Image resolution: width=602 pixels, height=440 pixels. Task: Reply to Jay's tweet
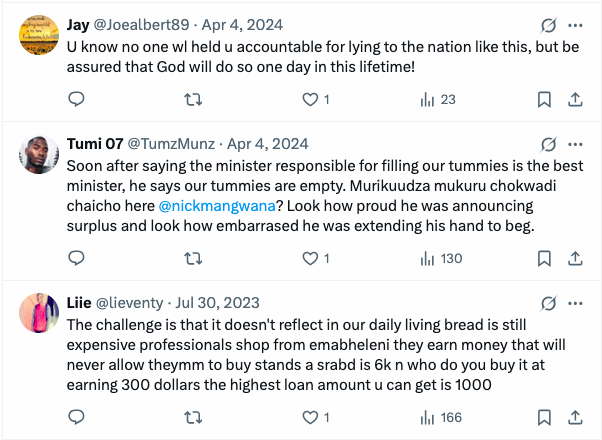point(76,99)
